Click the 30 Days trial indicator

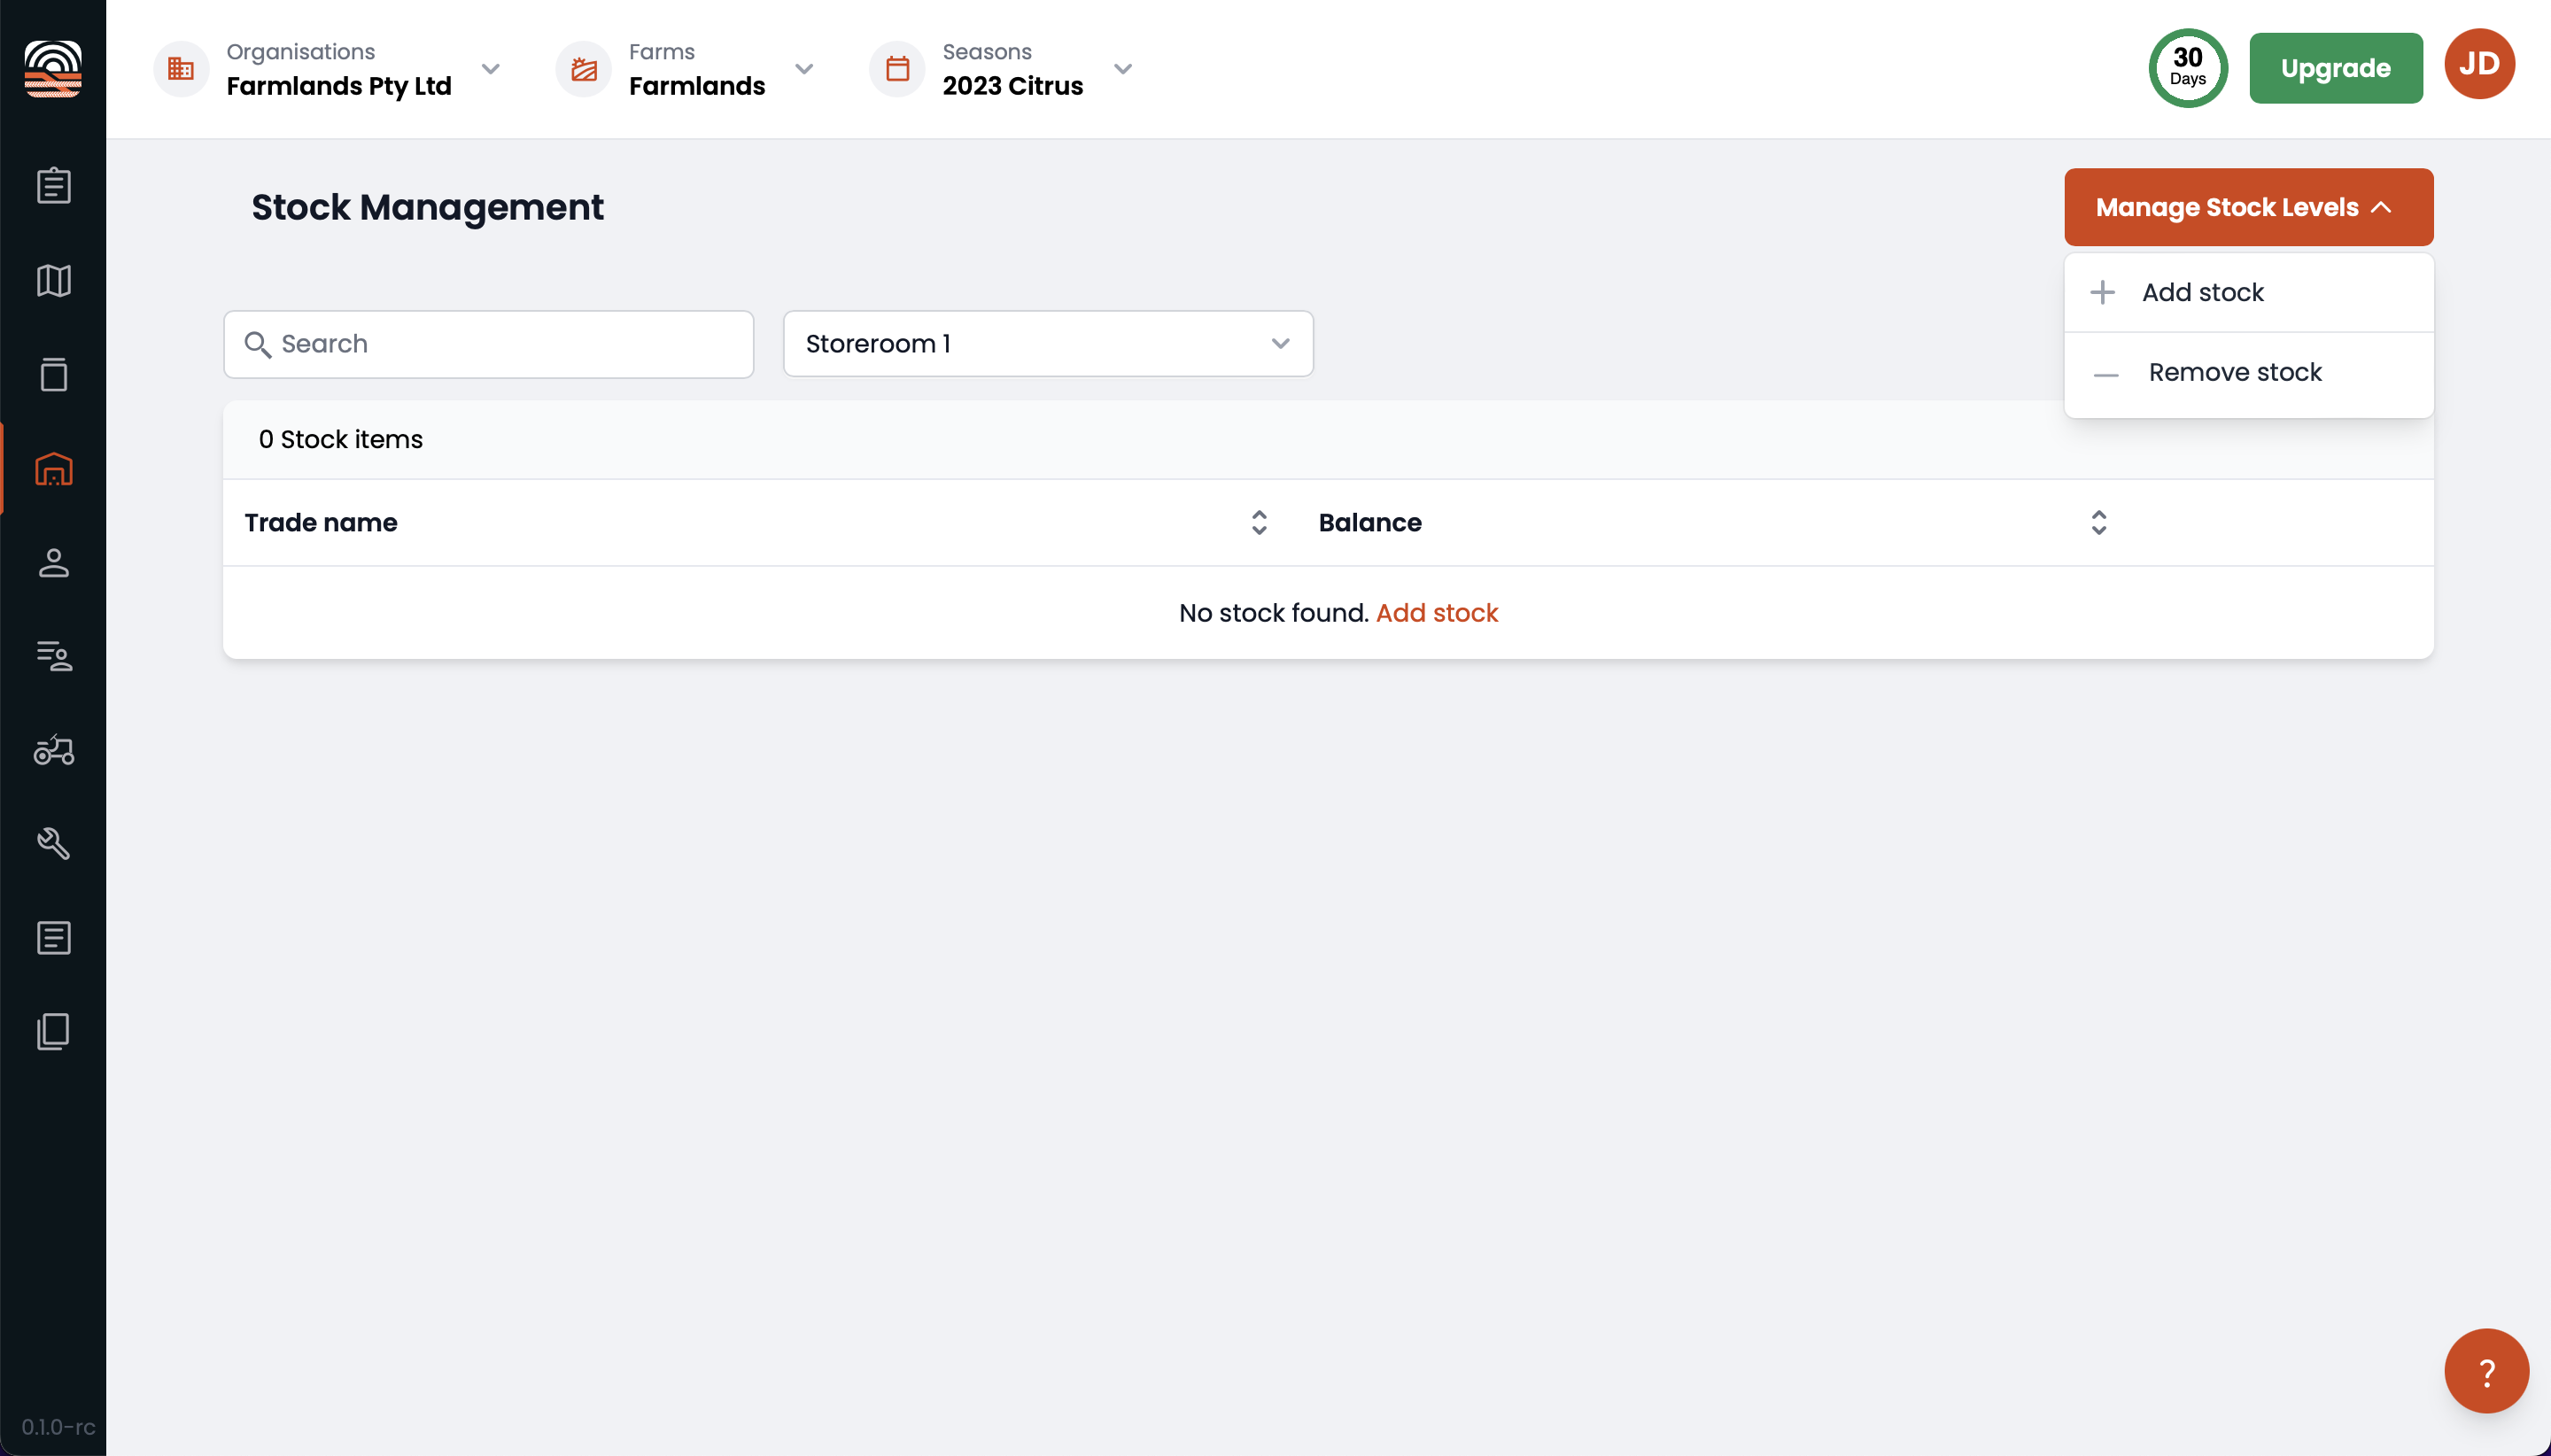click(2188, 68)
